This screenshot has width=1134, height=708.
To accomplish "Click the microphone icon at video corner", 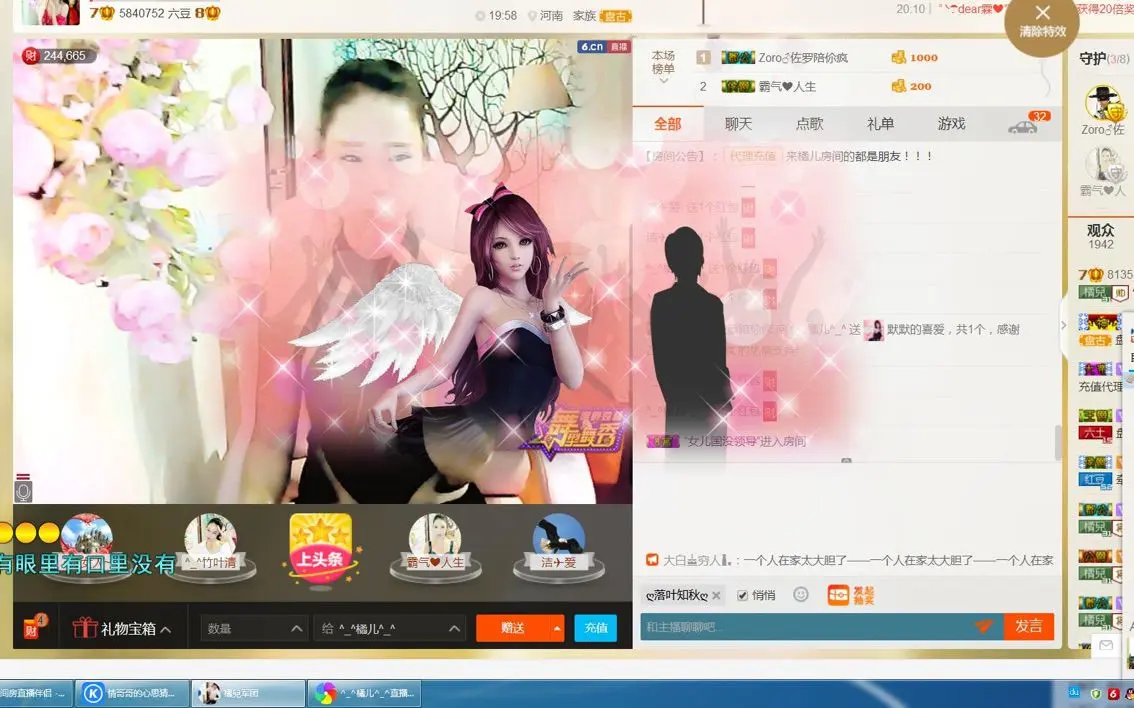I will (x=23, y=490).
